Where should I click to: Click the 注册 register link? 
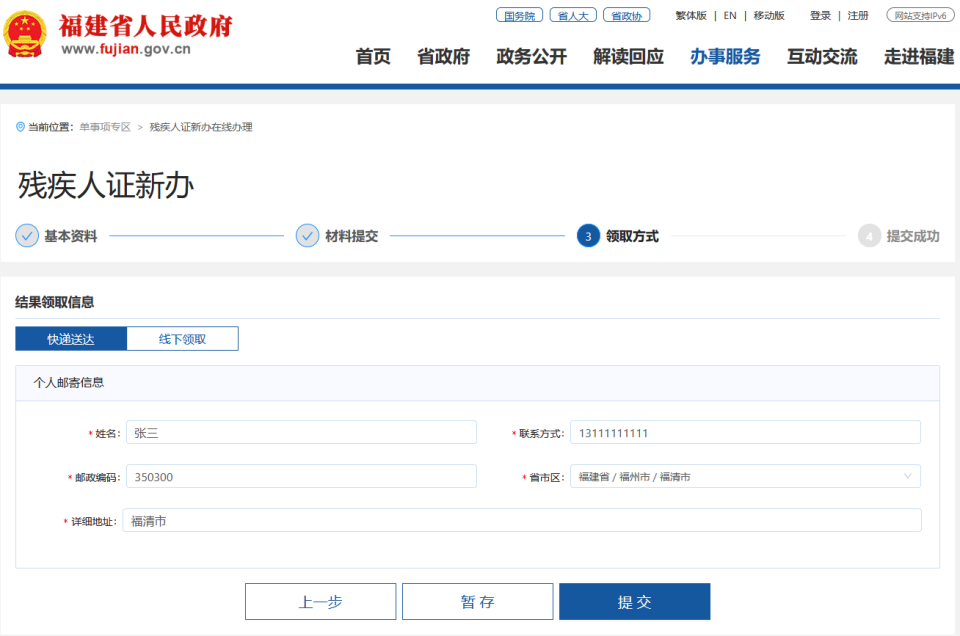pos(858,15)
